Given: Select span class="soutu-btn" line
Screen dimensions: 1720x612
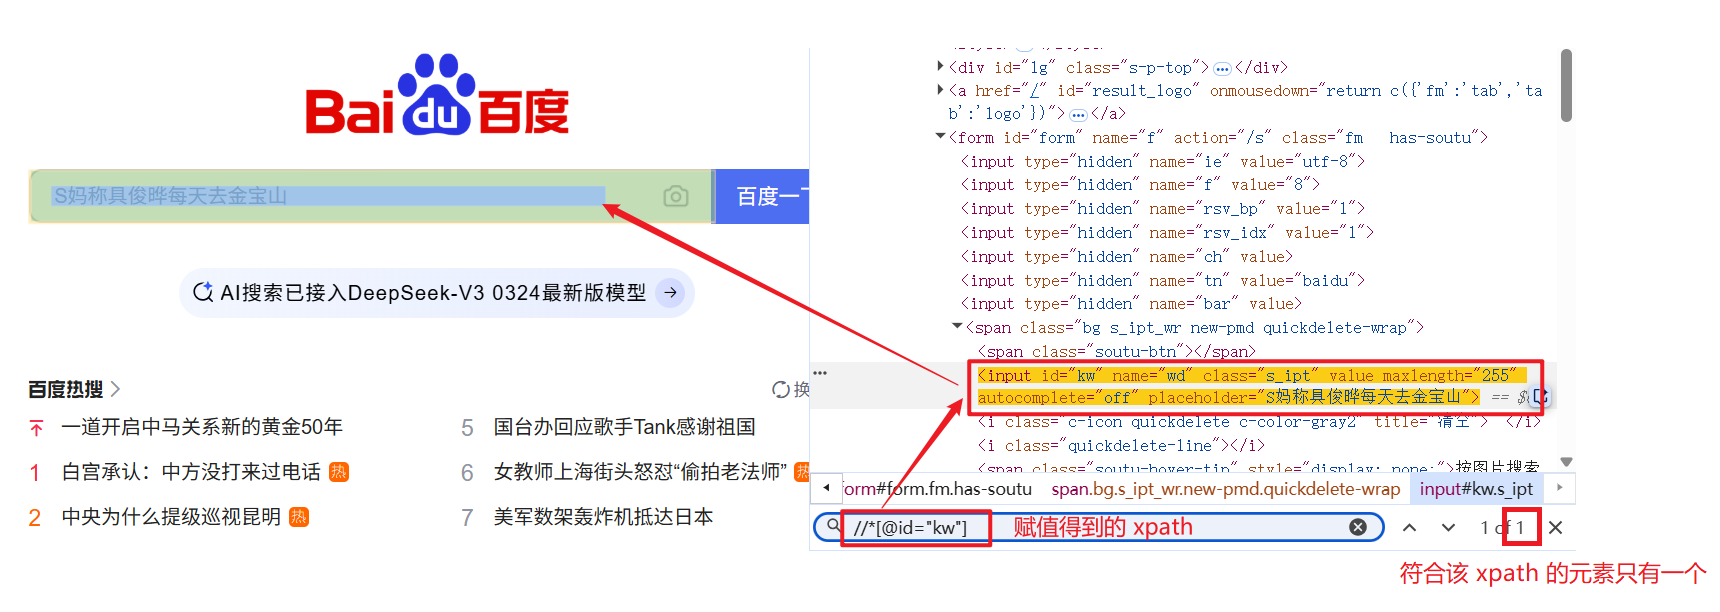Looking at the screenshot, I should [1117, 352].
